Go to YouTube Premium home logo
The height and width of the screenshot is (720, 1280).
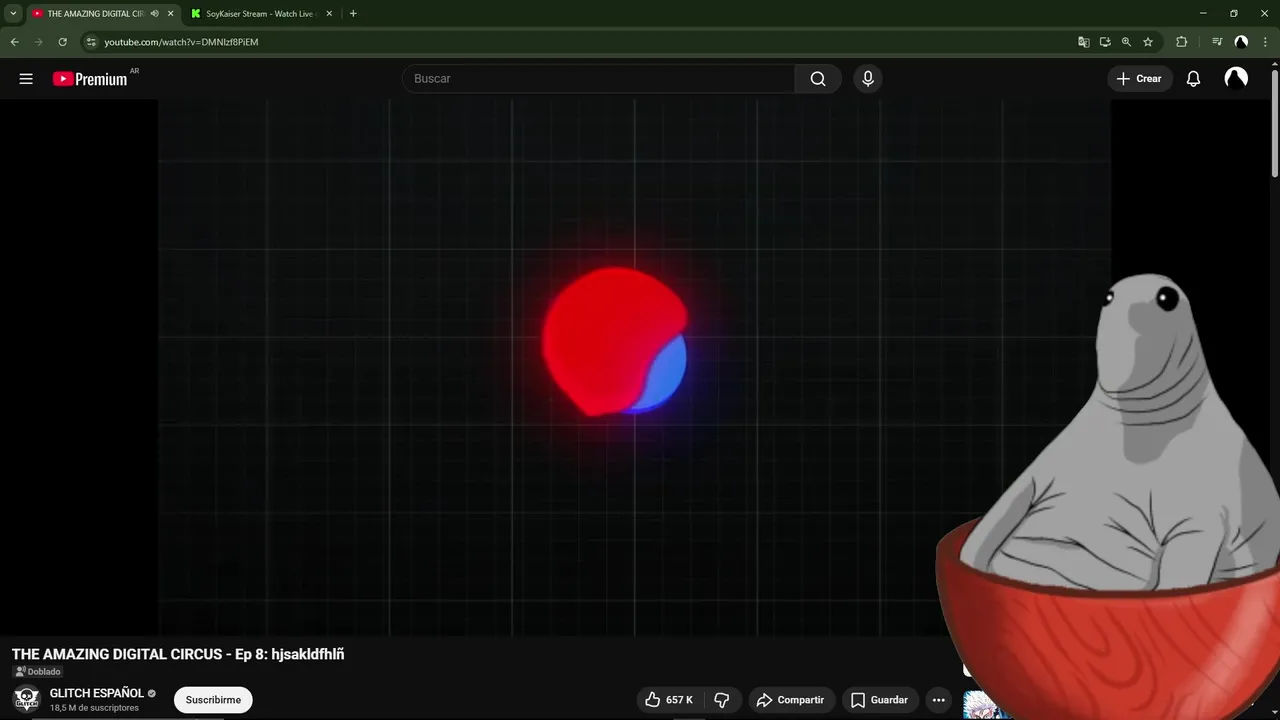[92, 79]
